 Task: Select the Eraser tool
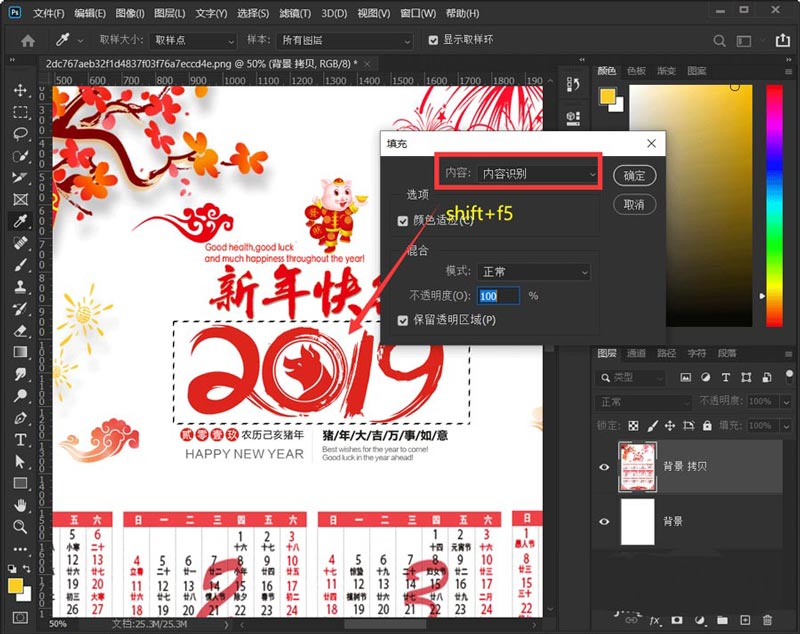click(20, 331)
